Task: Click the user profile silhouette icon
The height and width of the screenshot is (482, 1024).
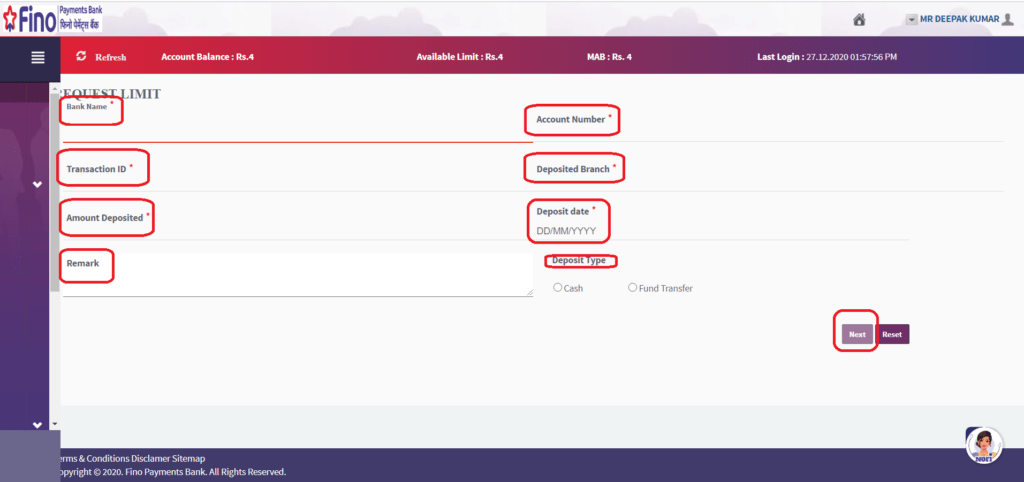Action: (1010, 20)
